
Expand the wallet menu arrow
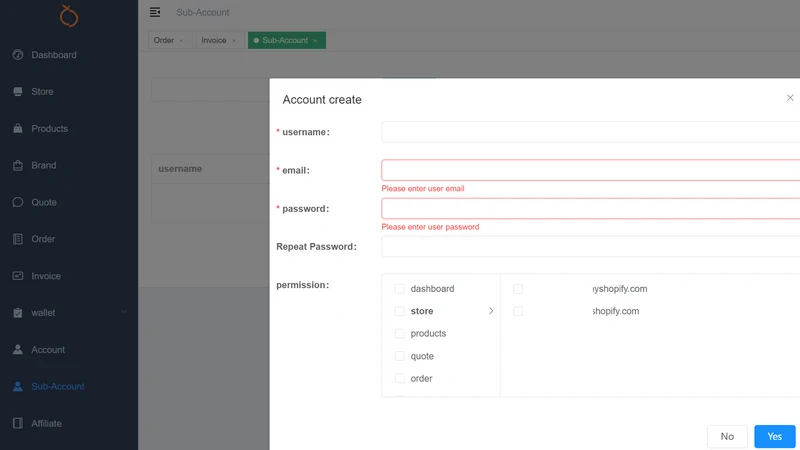pyautogui.click(x=123, y=312)
